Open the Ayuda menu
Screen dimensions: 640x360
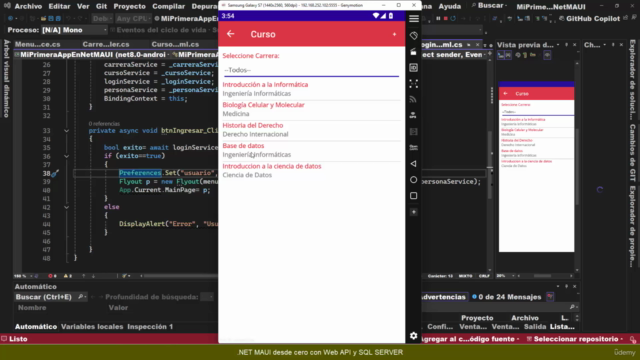(x=450, y=7)
